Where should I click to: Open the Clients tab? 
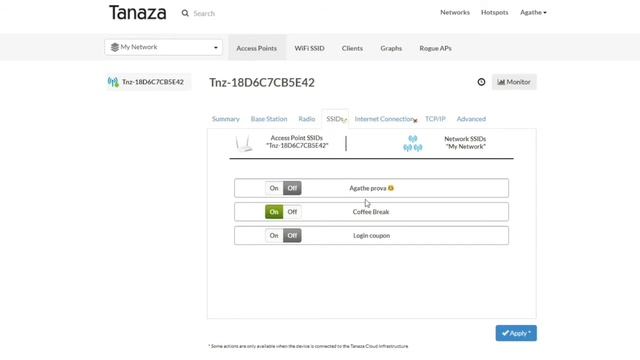tap(352, 48)
